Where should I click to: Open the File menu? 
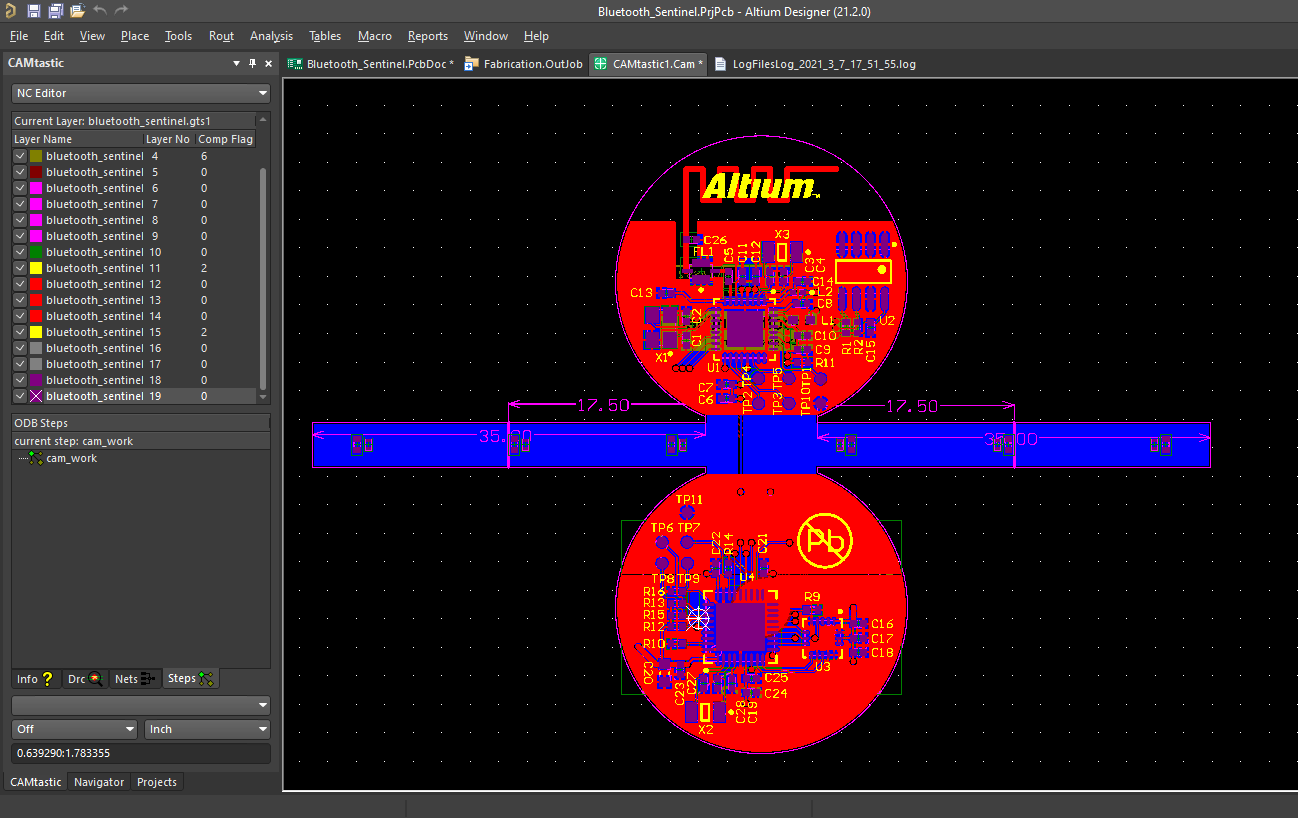point(18,36)
